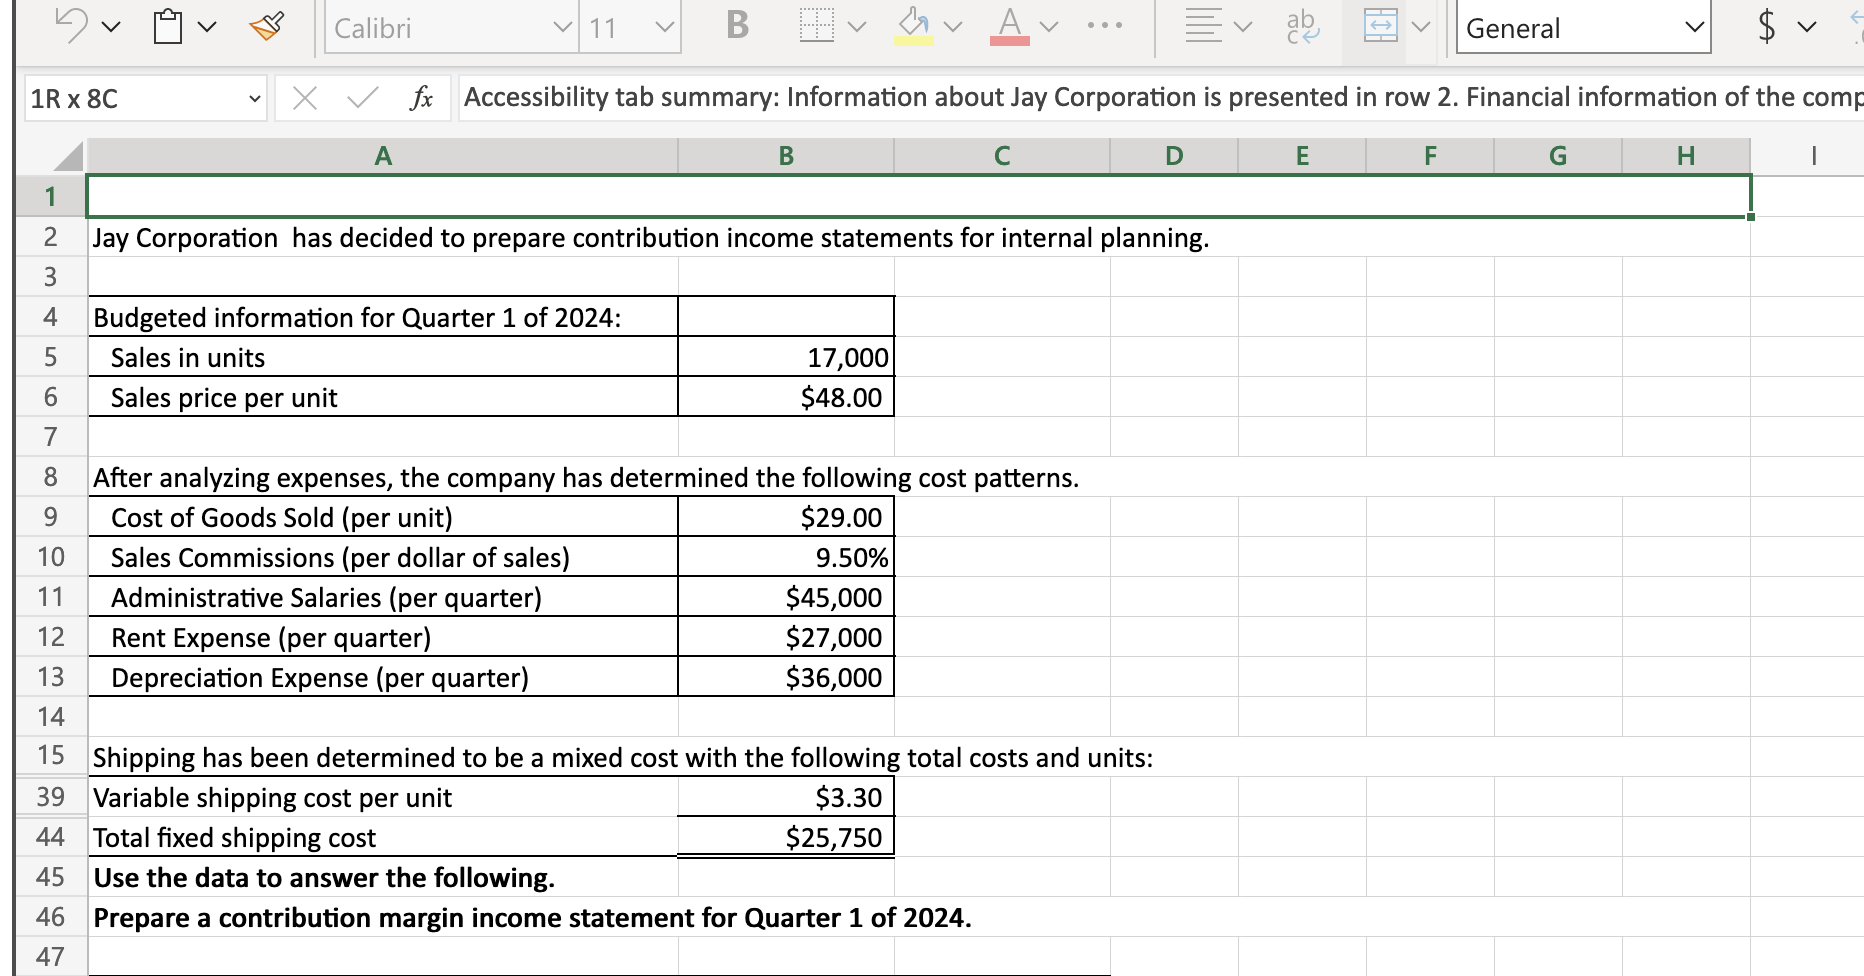This screenshot has height=976, width=1864.
Task: Select column E header
Action: click(1302, 156)
